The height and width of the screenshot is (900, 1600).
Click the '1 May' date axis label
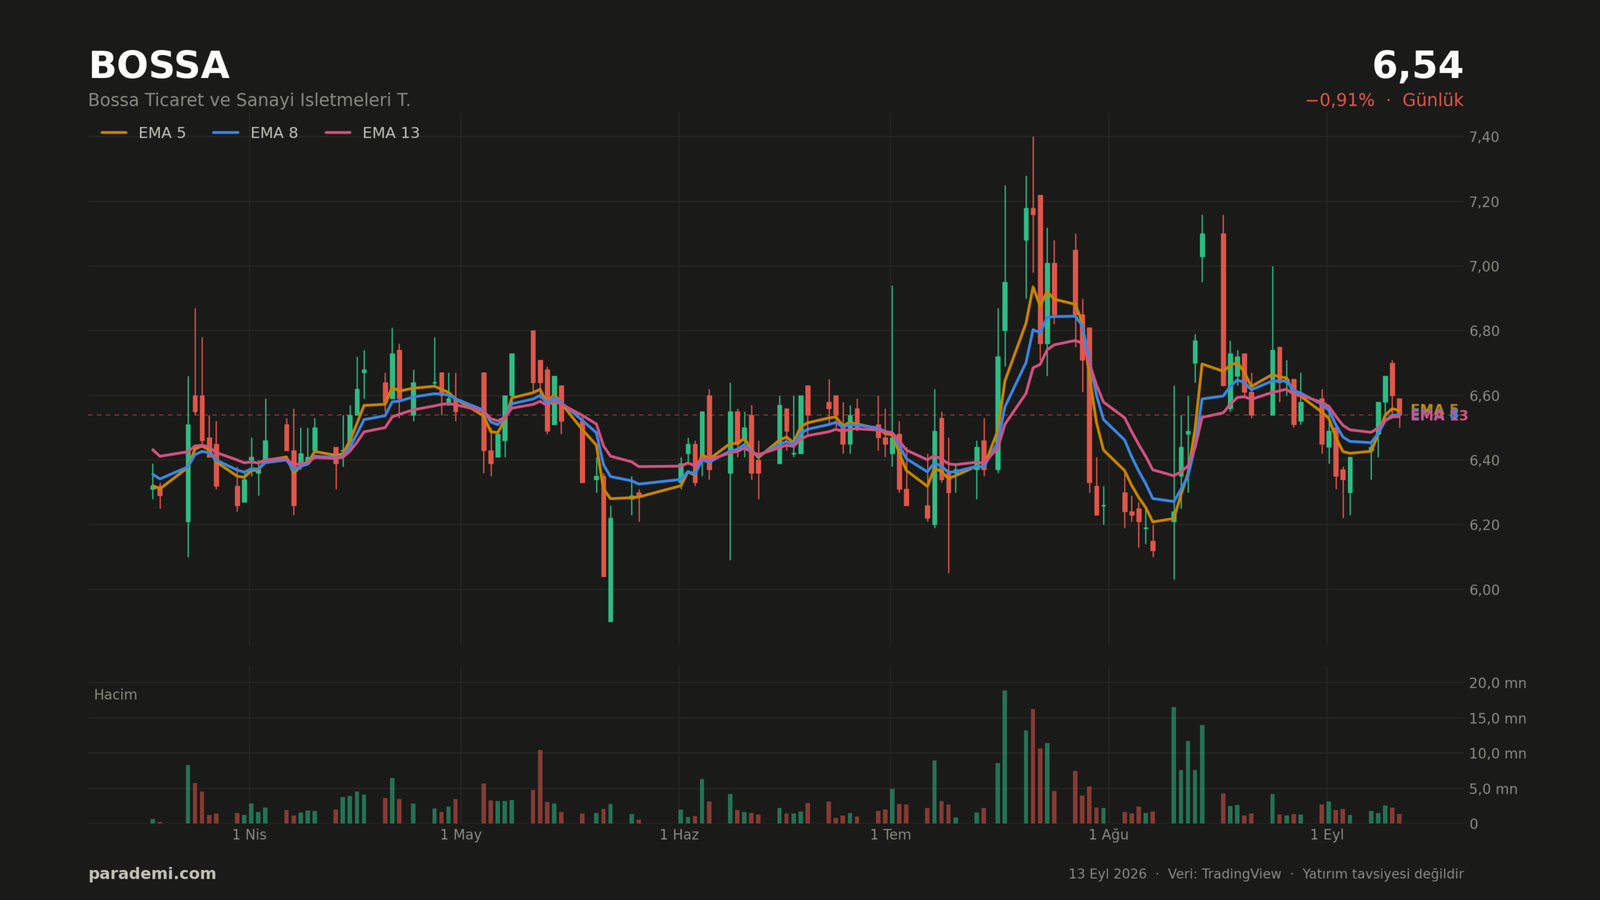(x=460, y=835)
